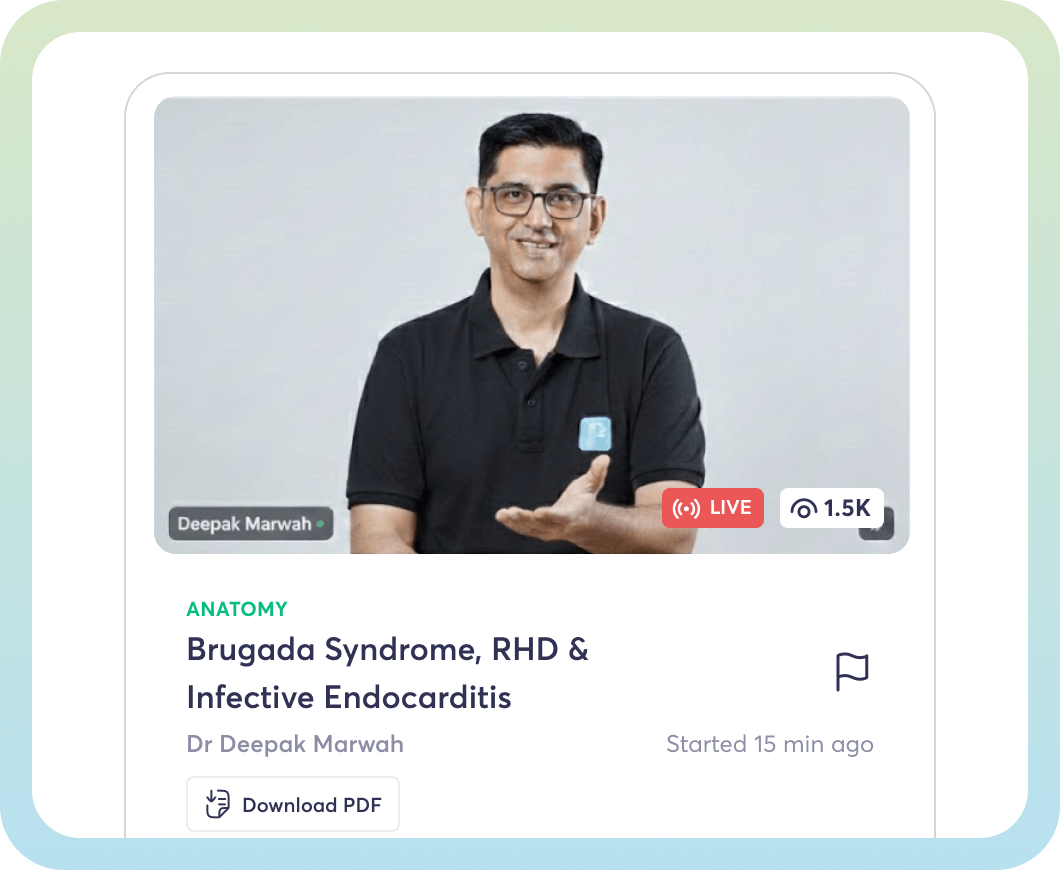Click the 1.5K viewer count number
The image size is (1060, 870).
pos(847,508)
